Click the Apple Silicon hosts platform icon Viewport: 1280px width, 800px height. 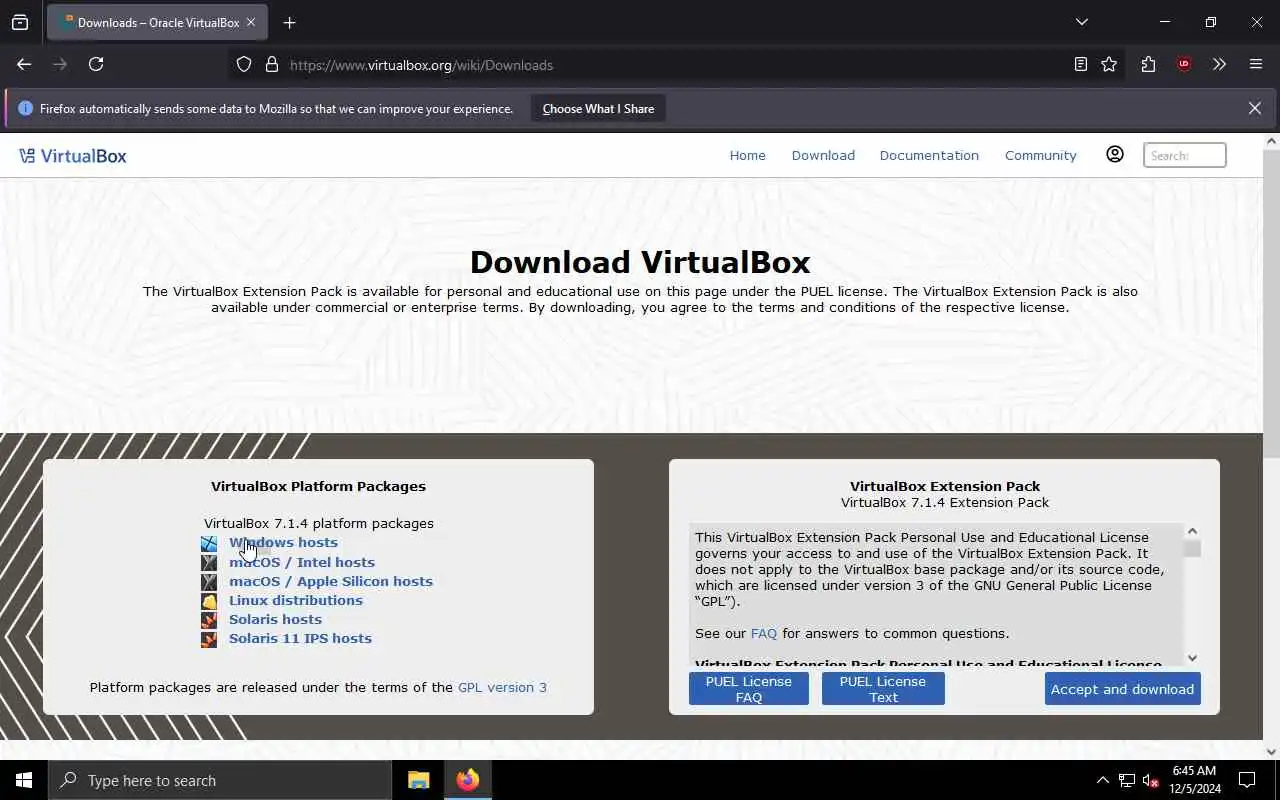(209, 582)
